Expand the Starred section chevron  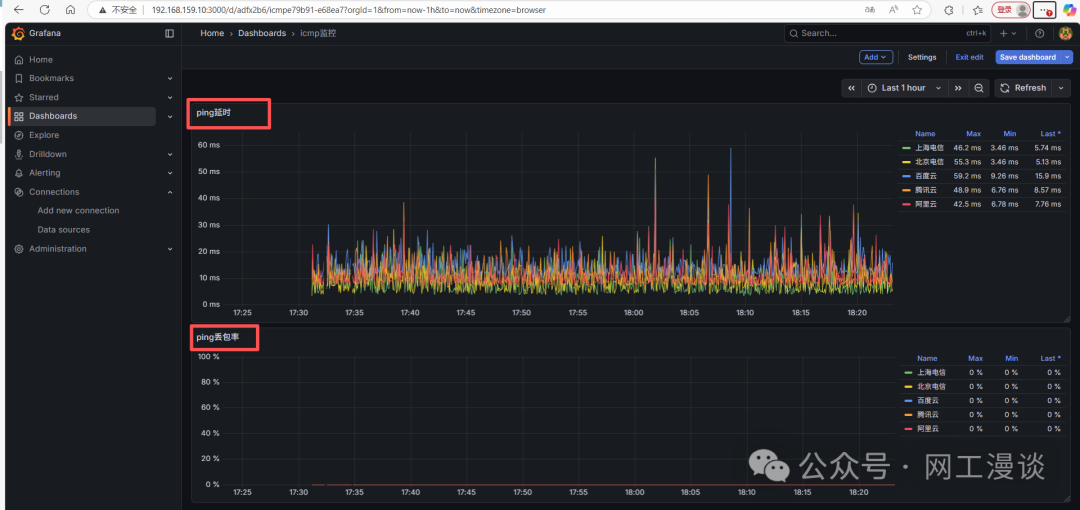tap(170, 97)
